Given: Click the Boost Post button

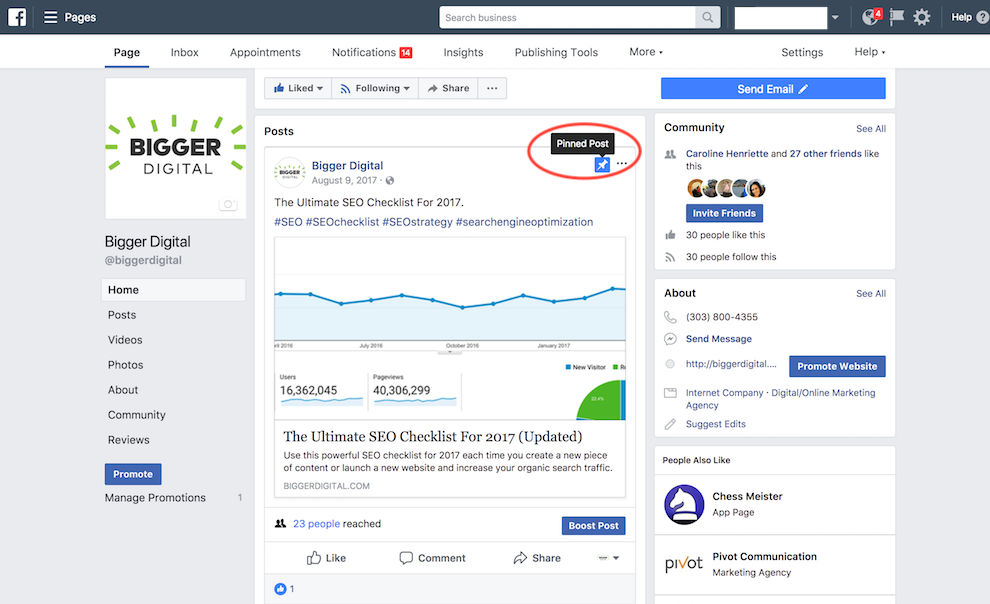Looking at the screenshot, I should (593, 526).
